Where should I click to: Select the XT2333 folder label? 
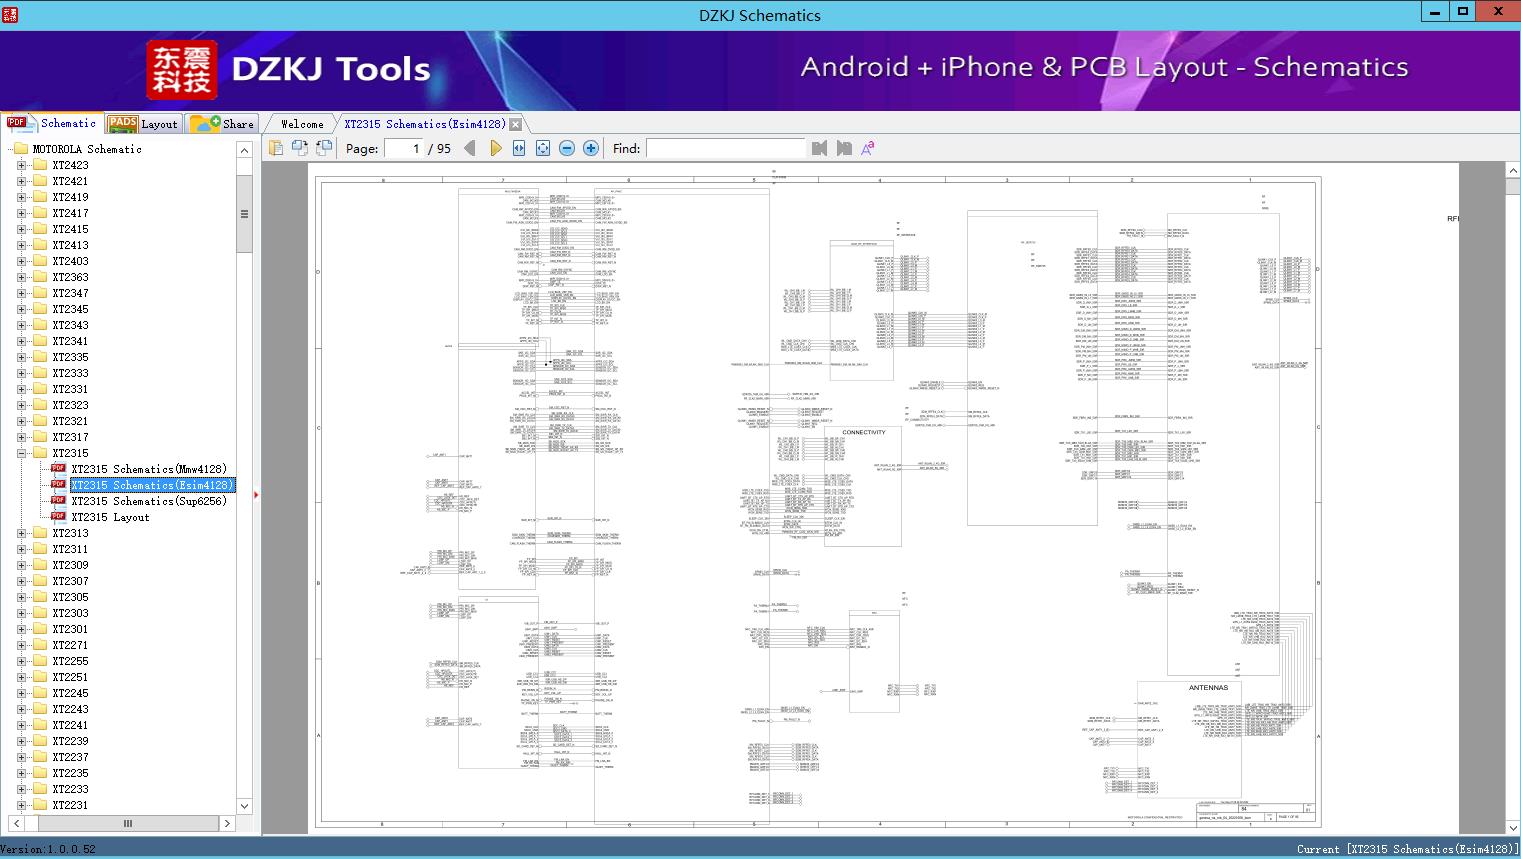[70, 373]
